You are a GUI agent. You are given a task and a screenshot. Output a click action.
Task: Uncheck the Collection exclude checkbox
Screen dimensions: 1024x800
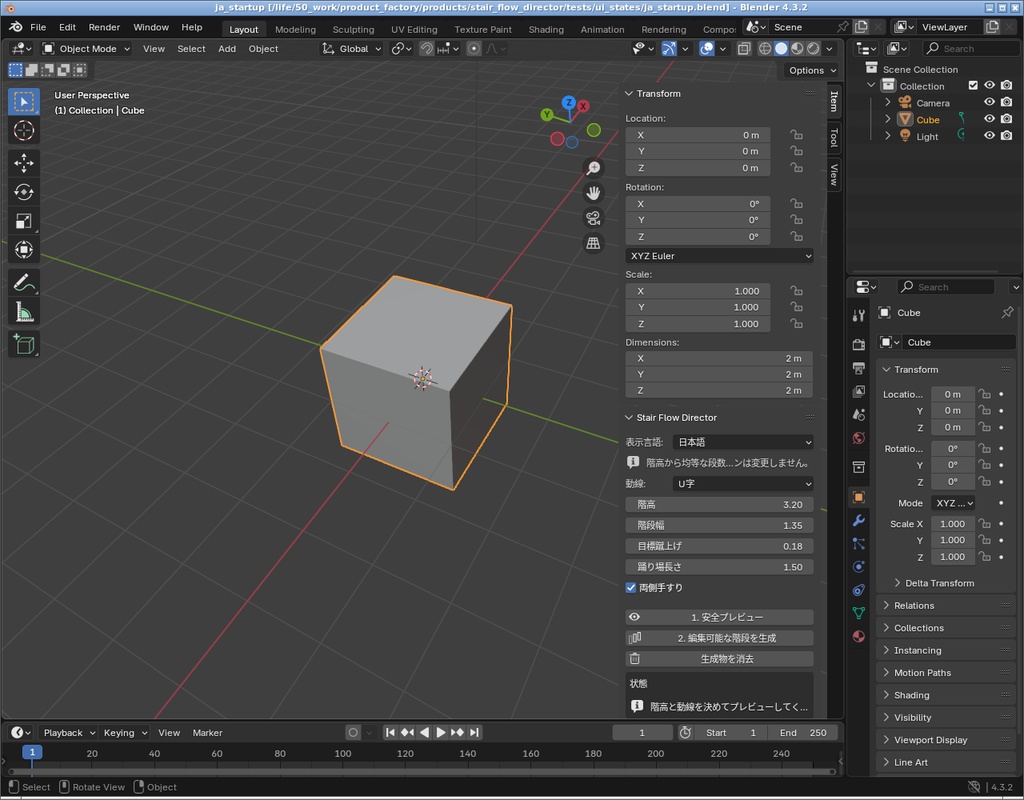[x=973, y=86]
